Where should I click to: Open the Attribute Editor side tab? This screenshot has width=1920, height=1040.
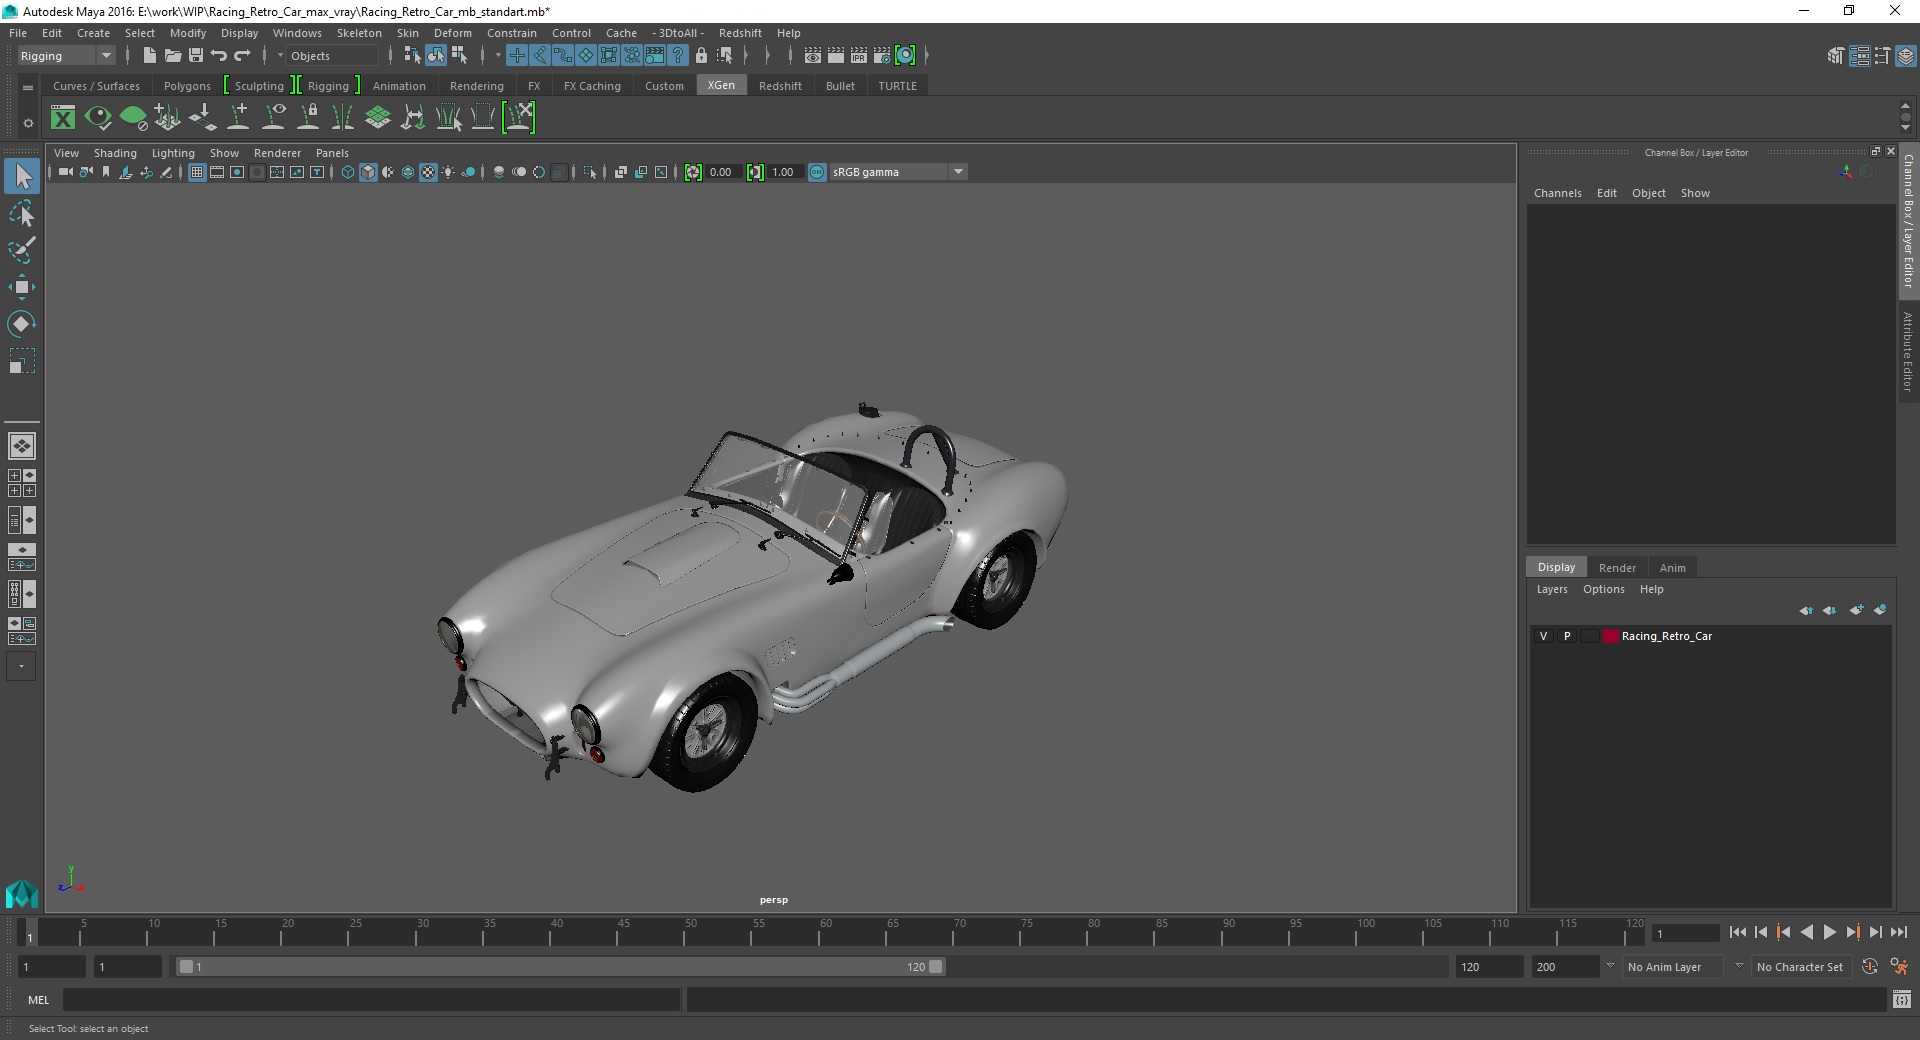pos(1908,350)
